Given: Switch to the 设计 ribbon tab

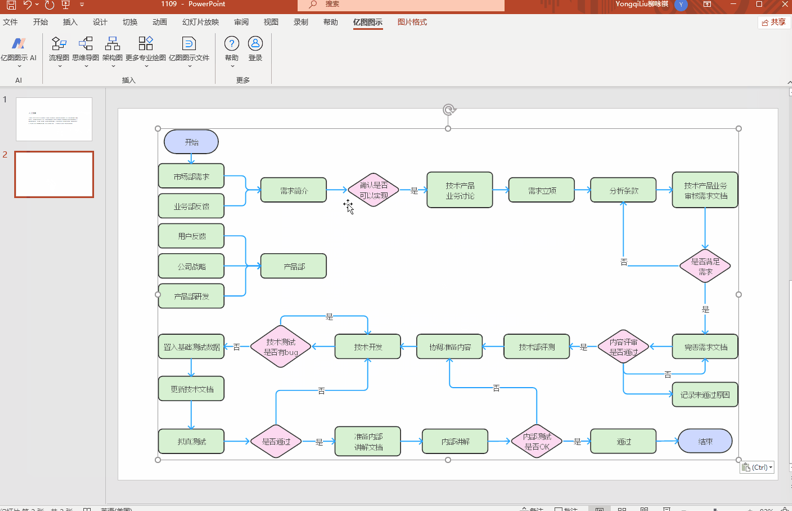Looking at the screenshot, I should coord(100,22).
